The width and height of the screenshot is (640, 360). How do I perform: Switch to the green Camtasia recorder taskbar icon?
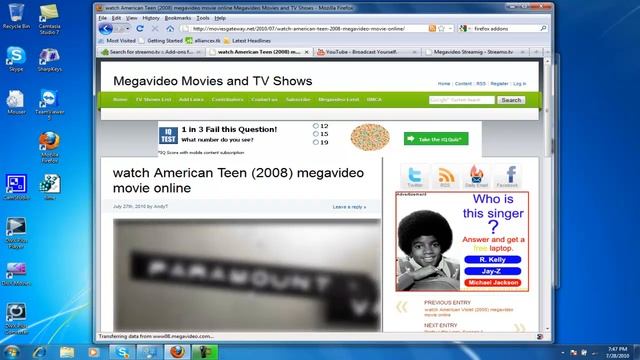tap(205, 352)
